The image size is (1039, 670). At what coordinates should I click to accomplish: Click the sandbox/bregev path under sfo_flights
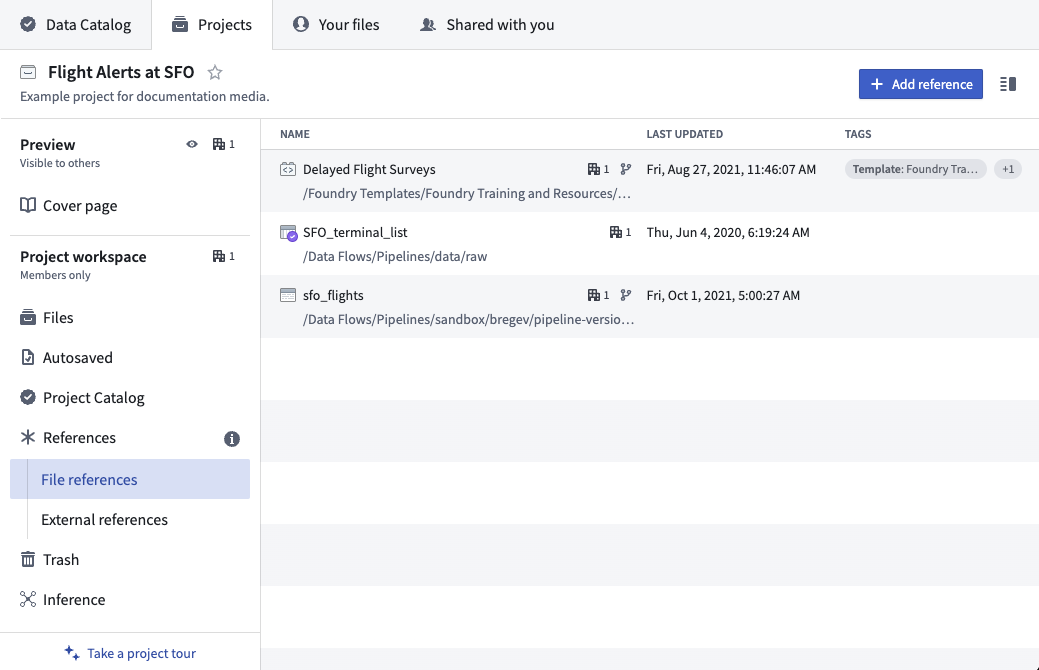(x=468, y=319)
